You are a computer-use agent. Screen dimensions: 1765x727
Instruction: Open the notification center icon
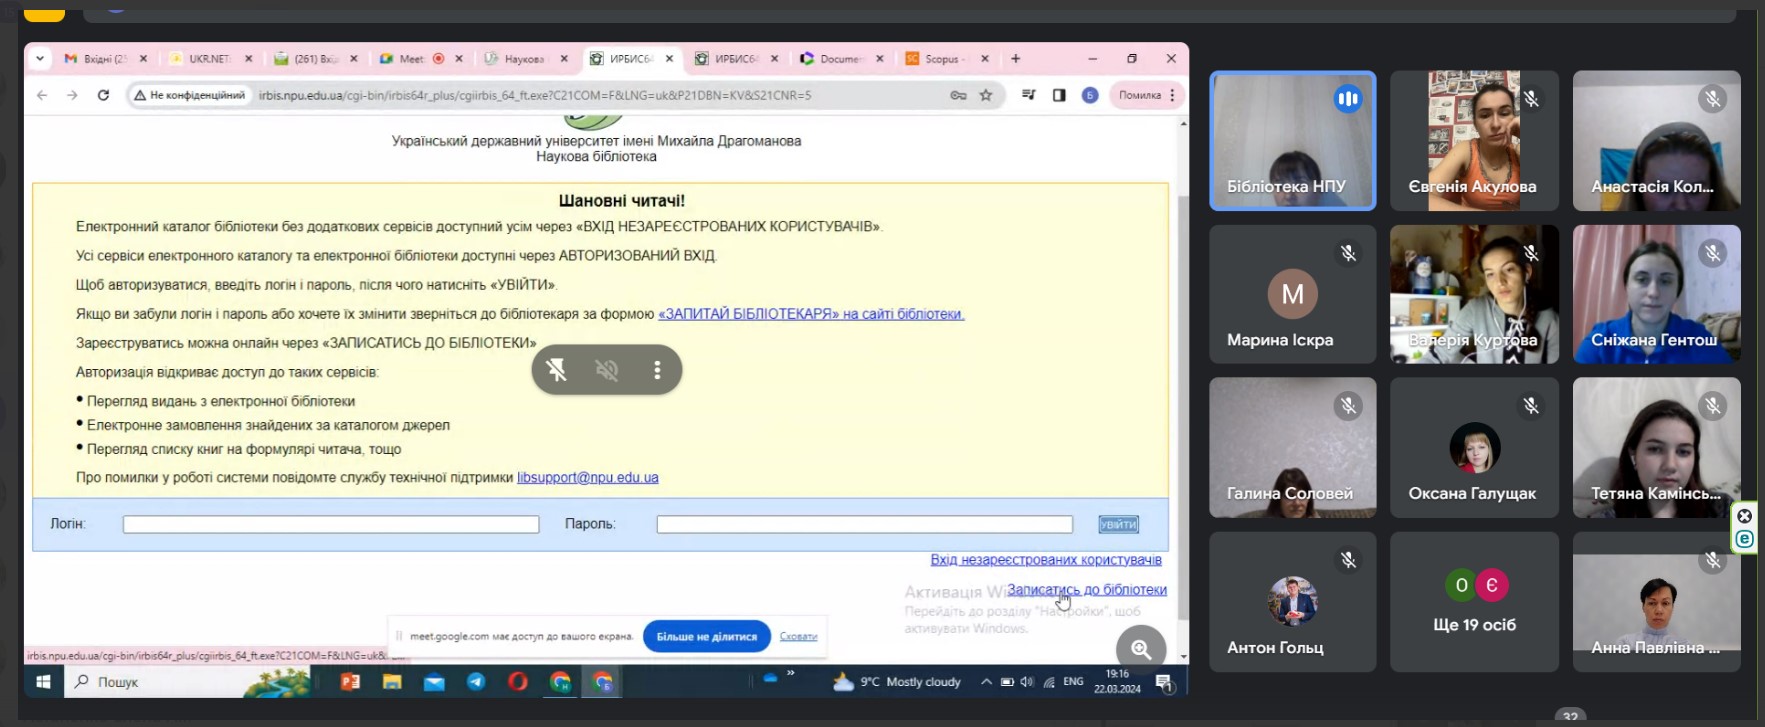coord(1165,682)
